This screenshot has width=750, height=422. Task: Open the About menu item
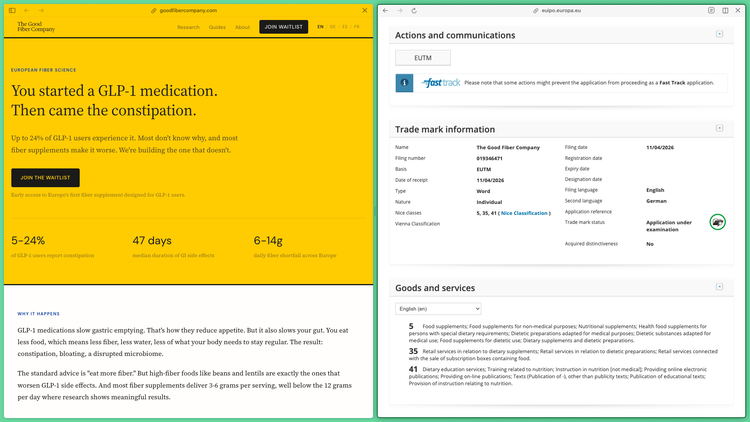click(x=243, y=27)
